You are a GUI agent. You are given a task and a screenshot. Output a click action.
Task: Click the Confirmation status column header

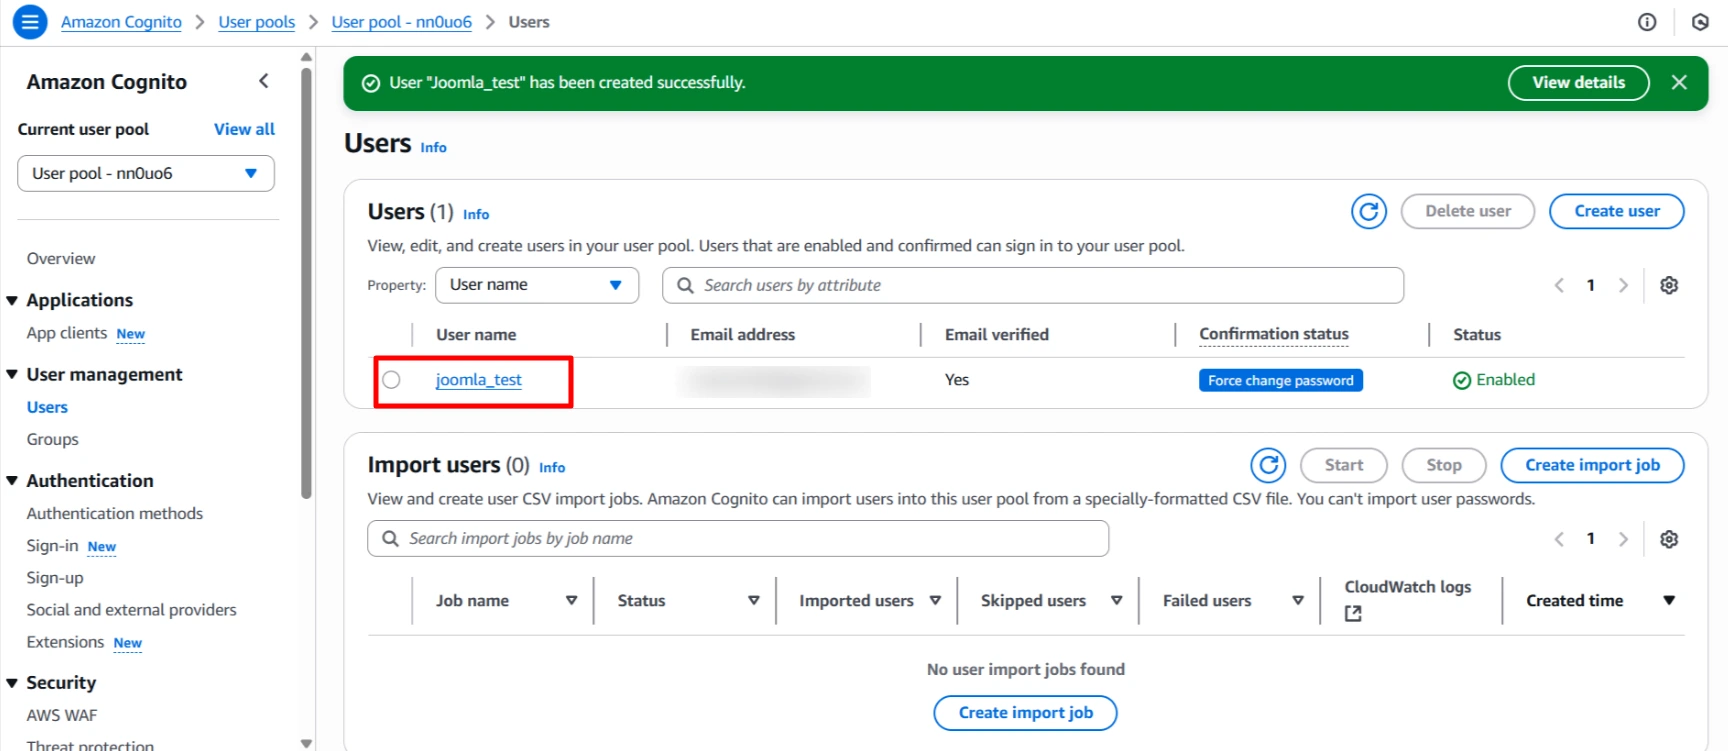[x=1273, y=334]
